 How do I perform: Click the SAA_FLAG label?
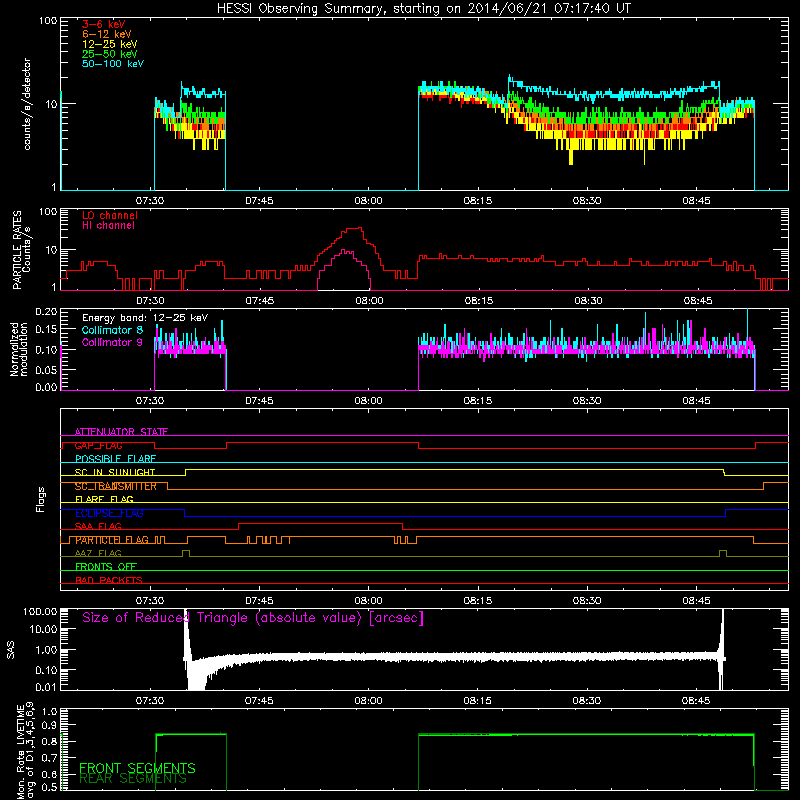coord(98,526)
